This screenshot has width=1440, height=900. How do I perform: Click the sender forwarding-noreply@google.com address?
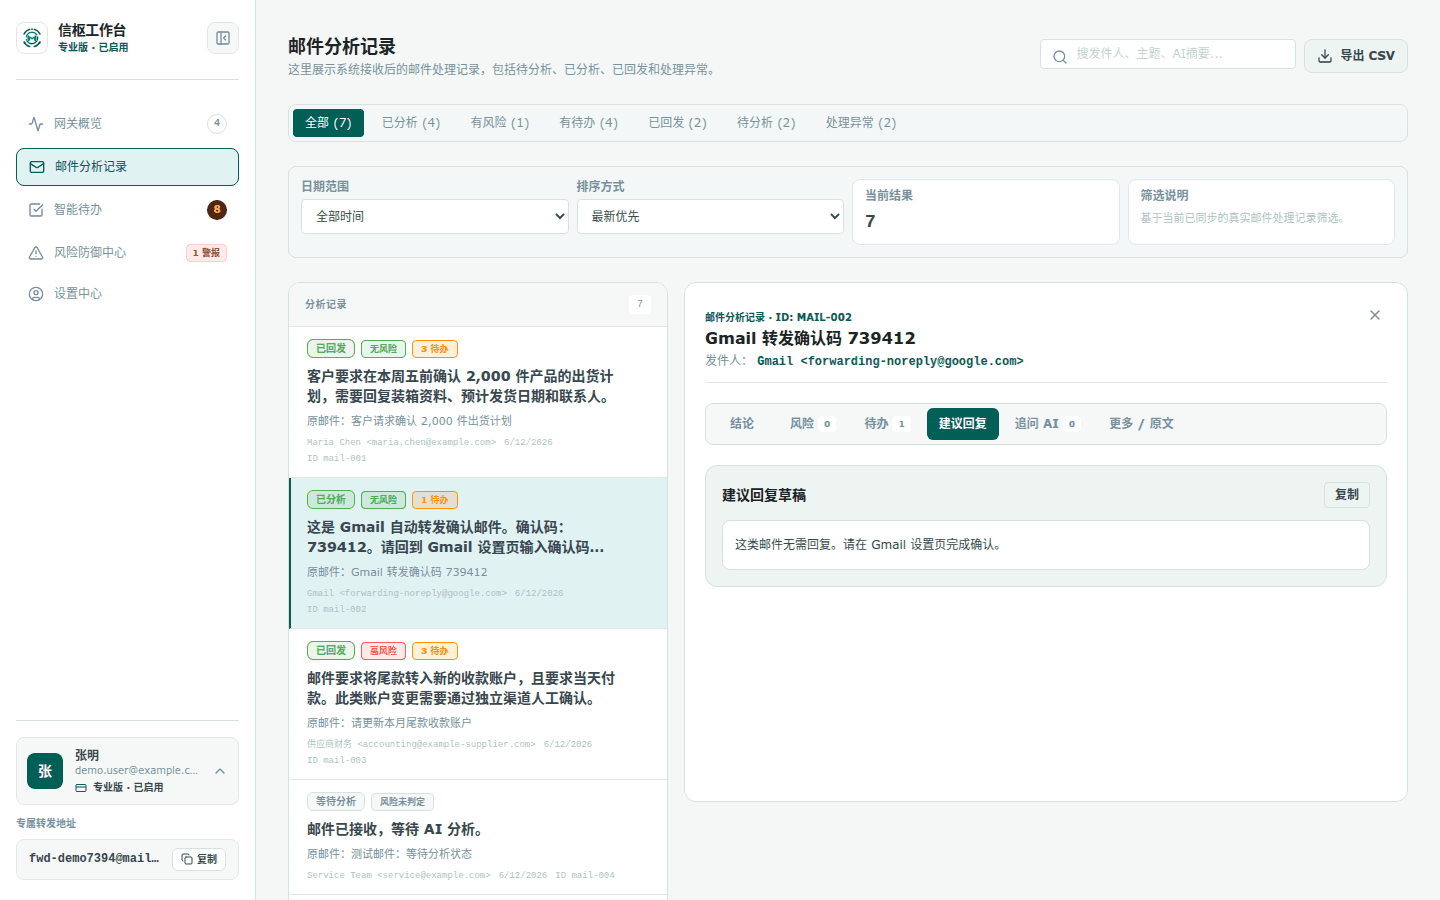tap(890, 361)
